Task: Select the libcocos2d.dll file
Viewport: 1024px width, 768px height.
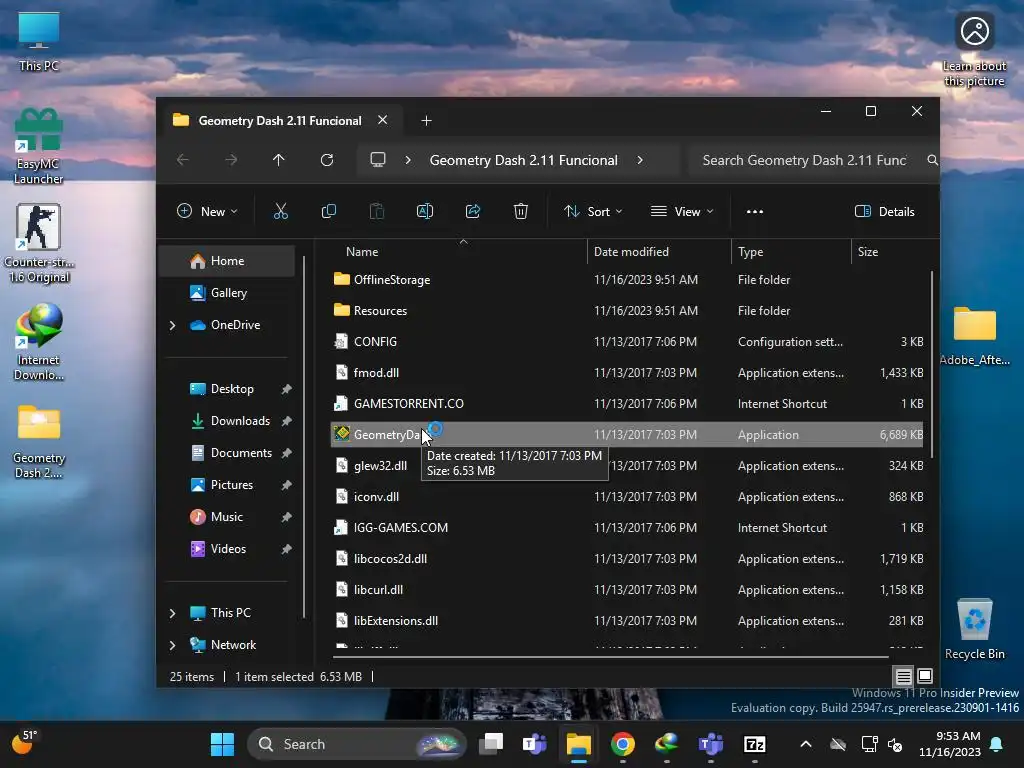Action: pyautogui.click(x=627, y=559)
